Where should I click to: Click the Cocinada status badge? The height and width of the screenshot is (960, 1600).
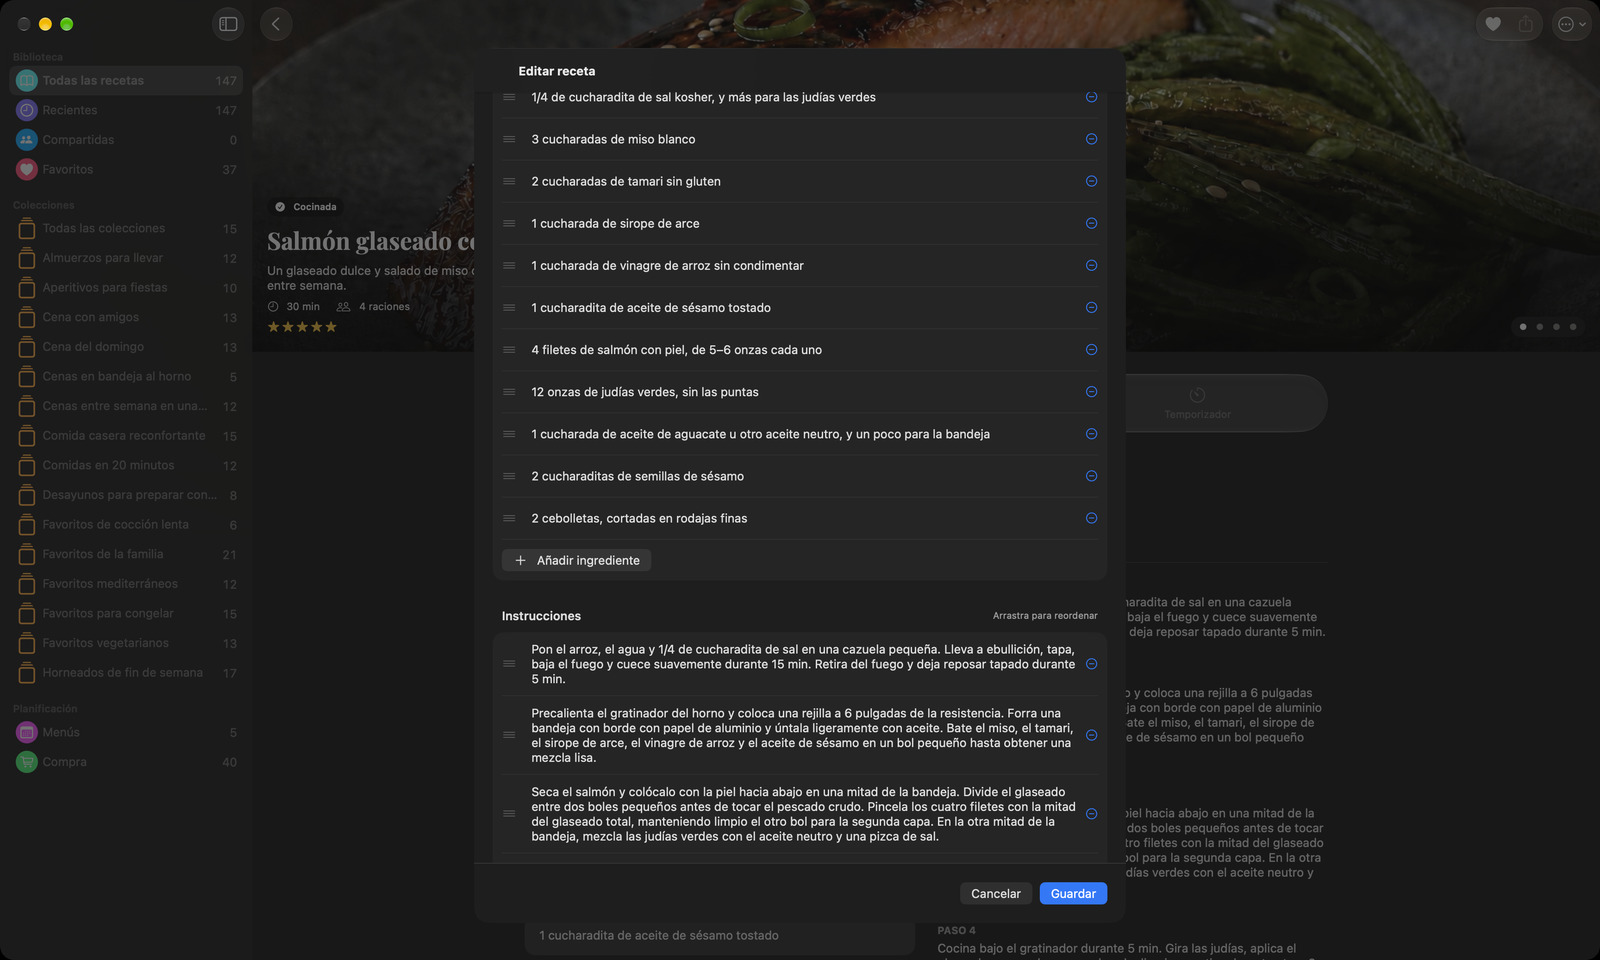[x=306, y=207]
